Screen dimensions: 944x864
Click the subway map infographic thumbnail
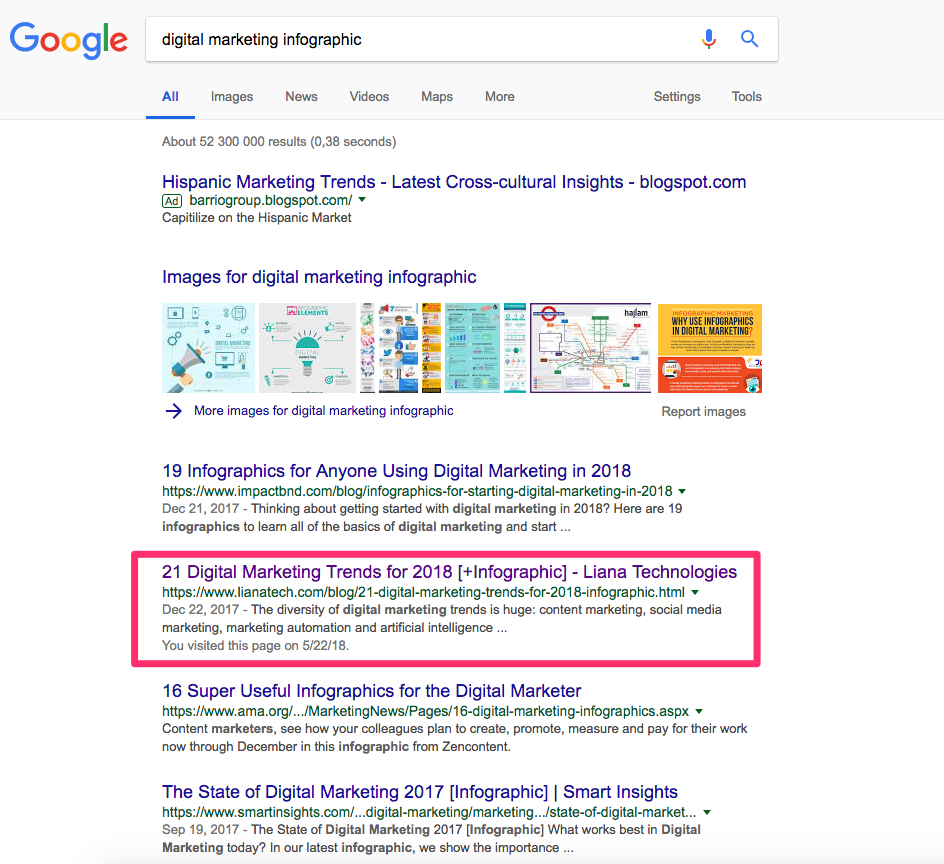click(590, 348)
